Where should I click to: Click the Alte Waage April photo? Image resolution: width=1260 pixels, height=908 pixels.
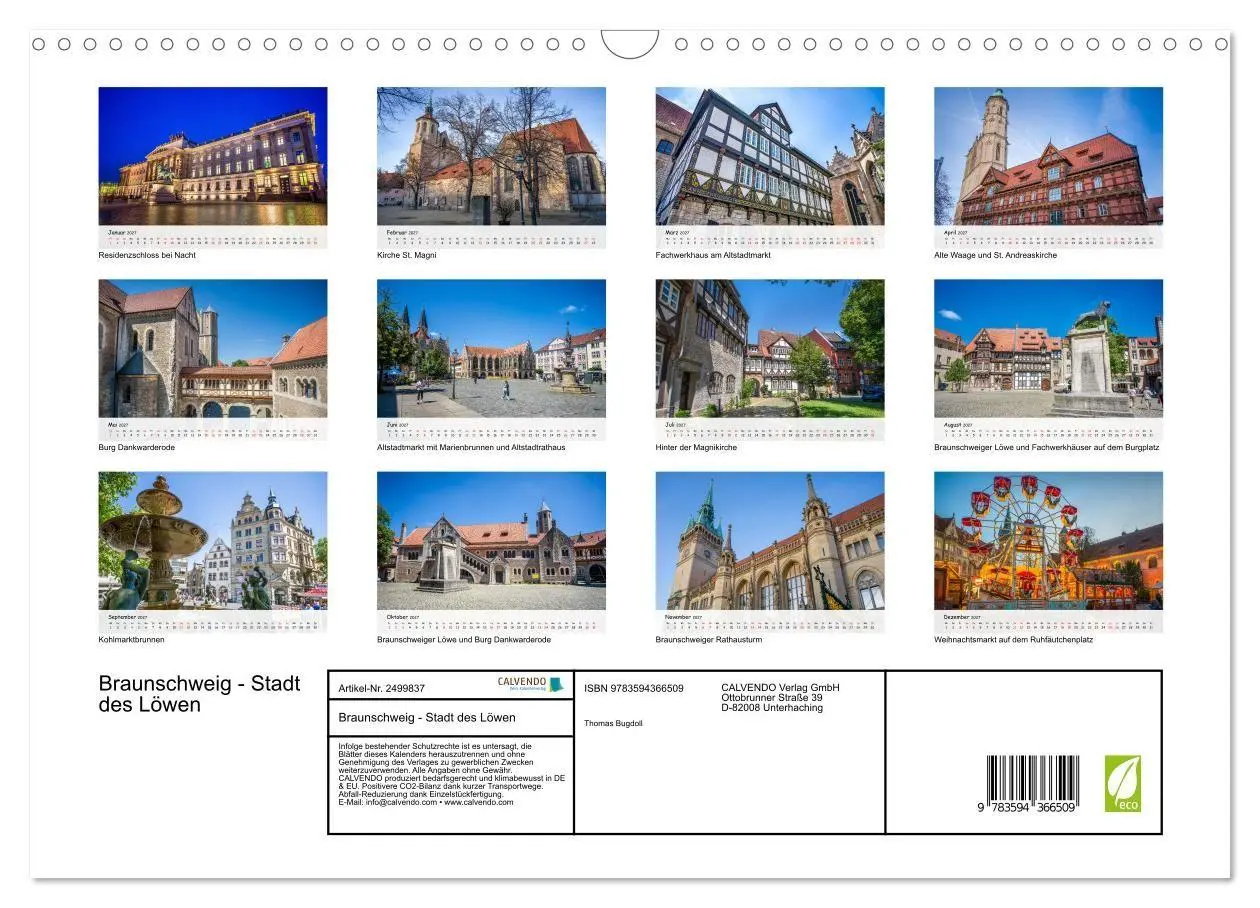pos(1048,156)
